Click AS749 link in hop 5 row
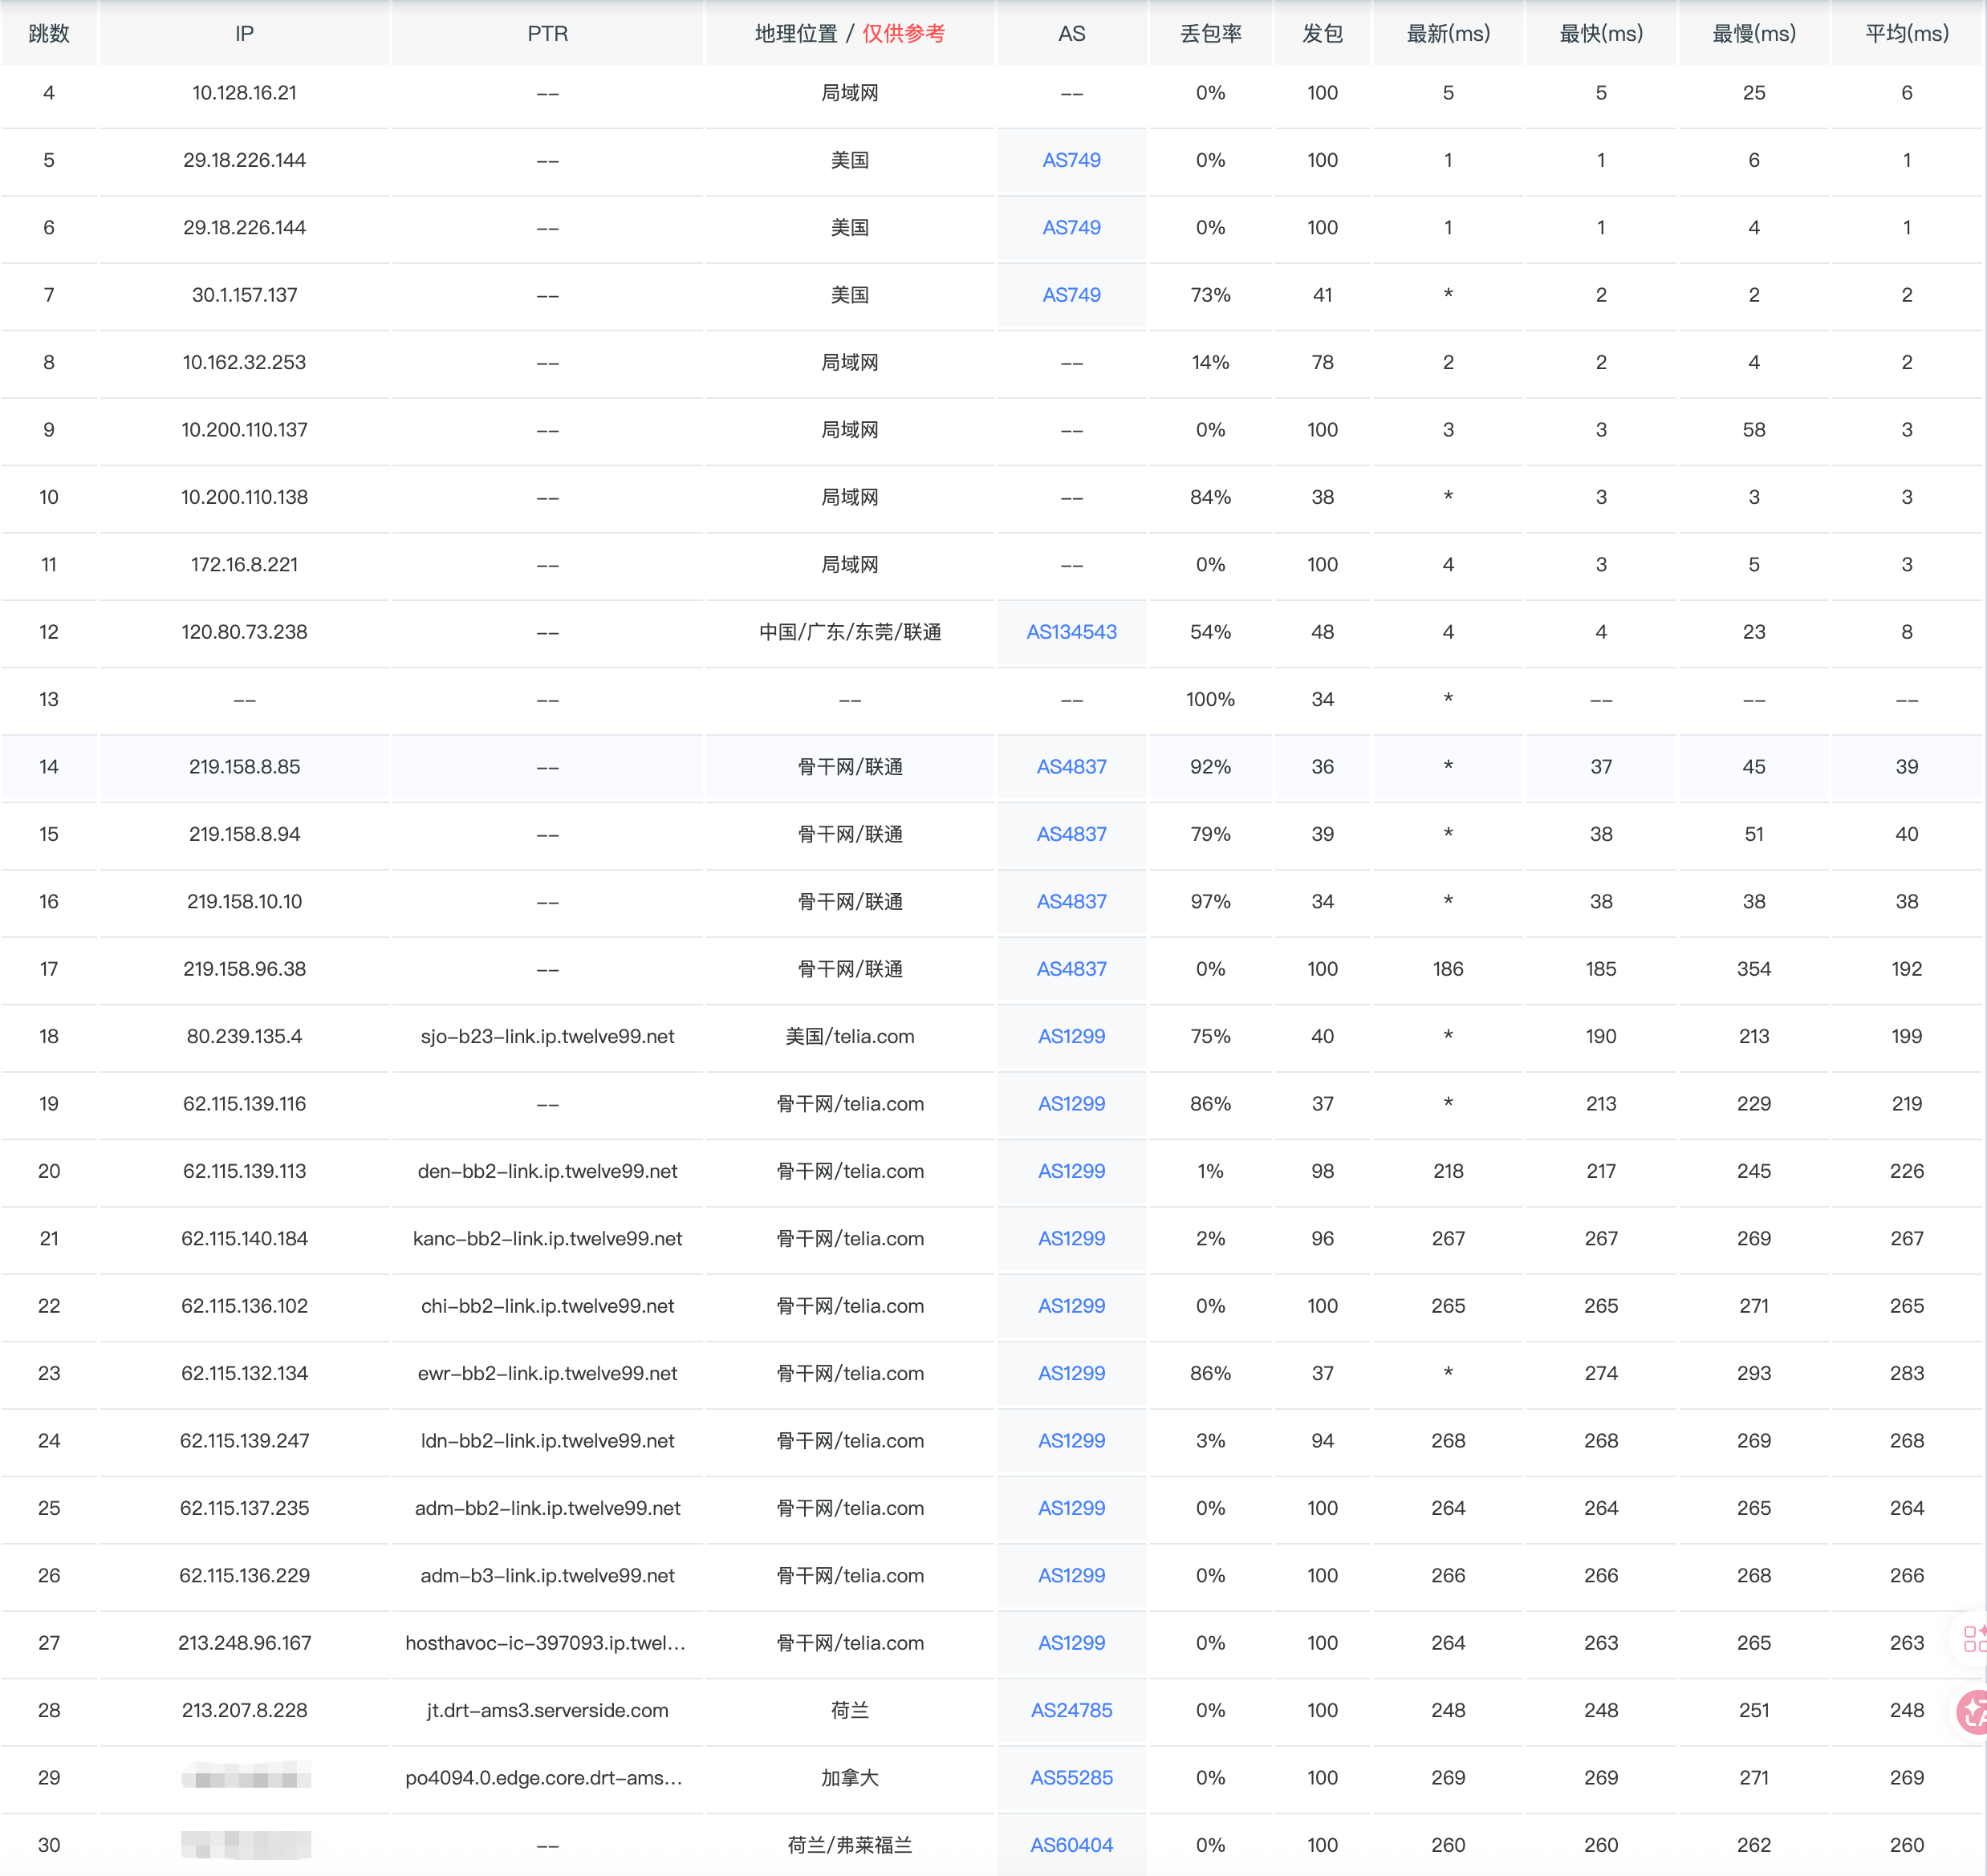Screen dimensions: 1987x1876 pyautogui.click(x=1071, y=160)
